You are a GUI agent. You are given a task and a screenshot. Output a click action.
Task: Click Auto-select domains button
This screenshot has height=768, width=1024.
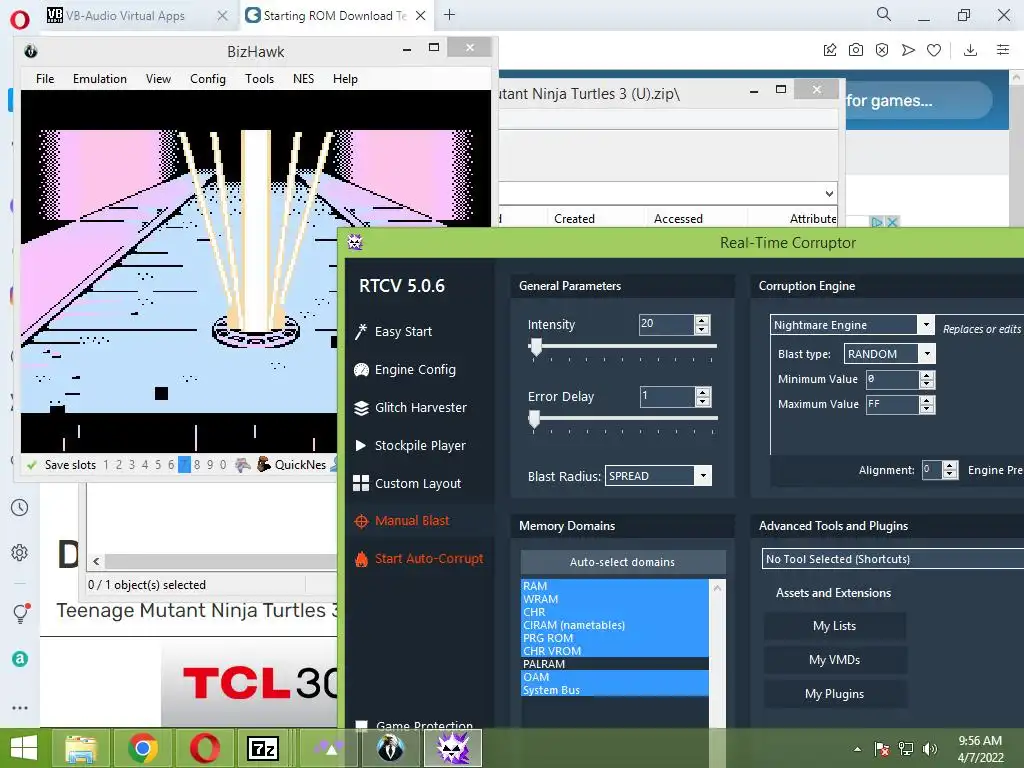[x=622, y=562]
